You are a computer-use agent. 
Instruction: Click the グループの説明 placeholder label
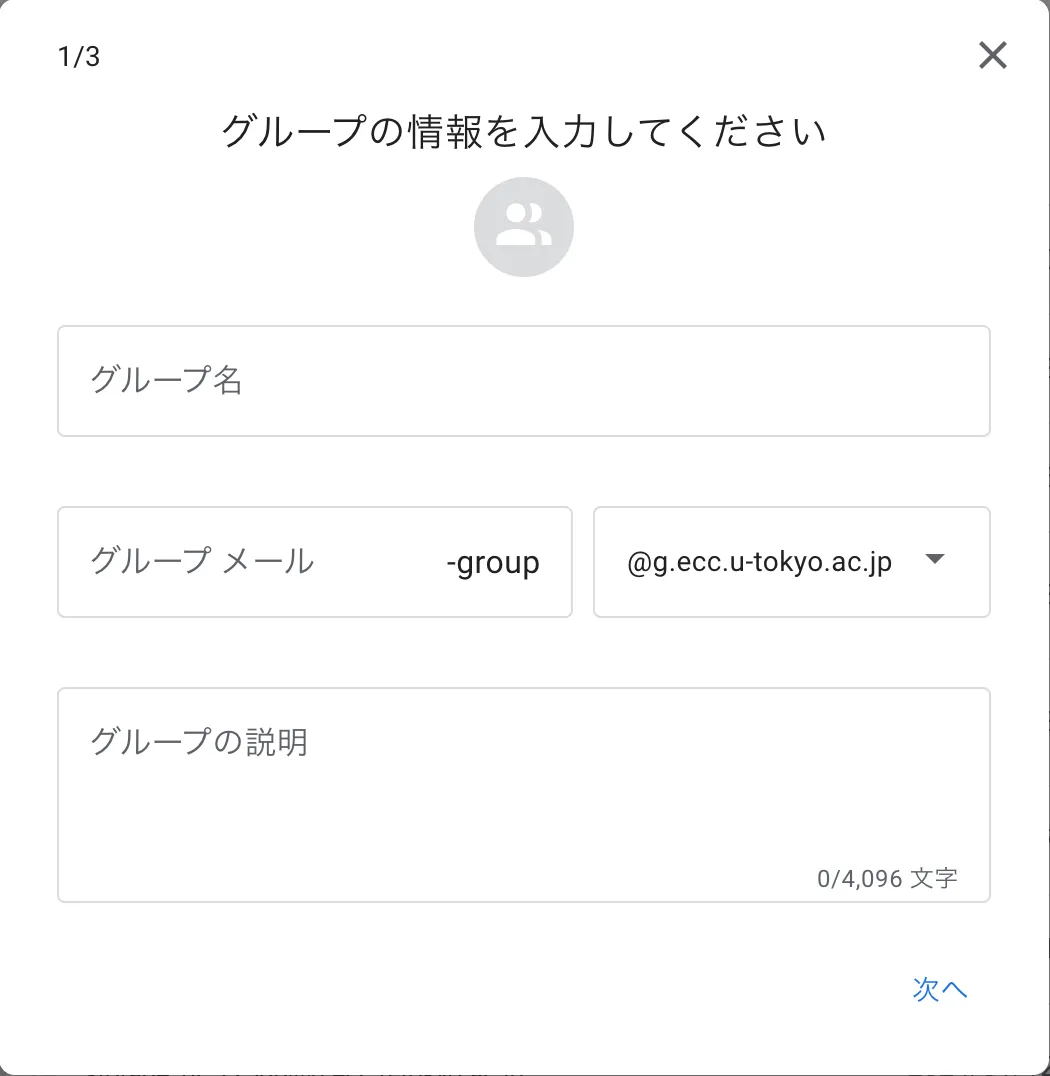pyautogui.click(x=199, y=742)
